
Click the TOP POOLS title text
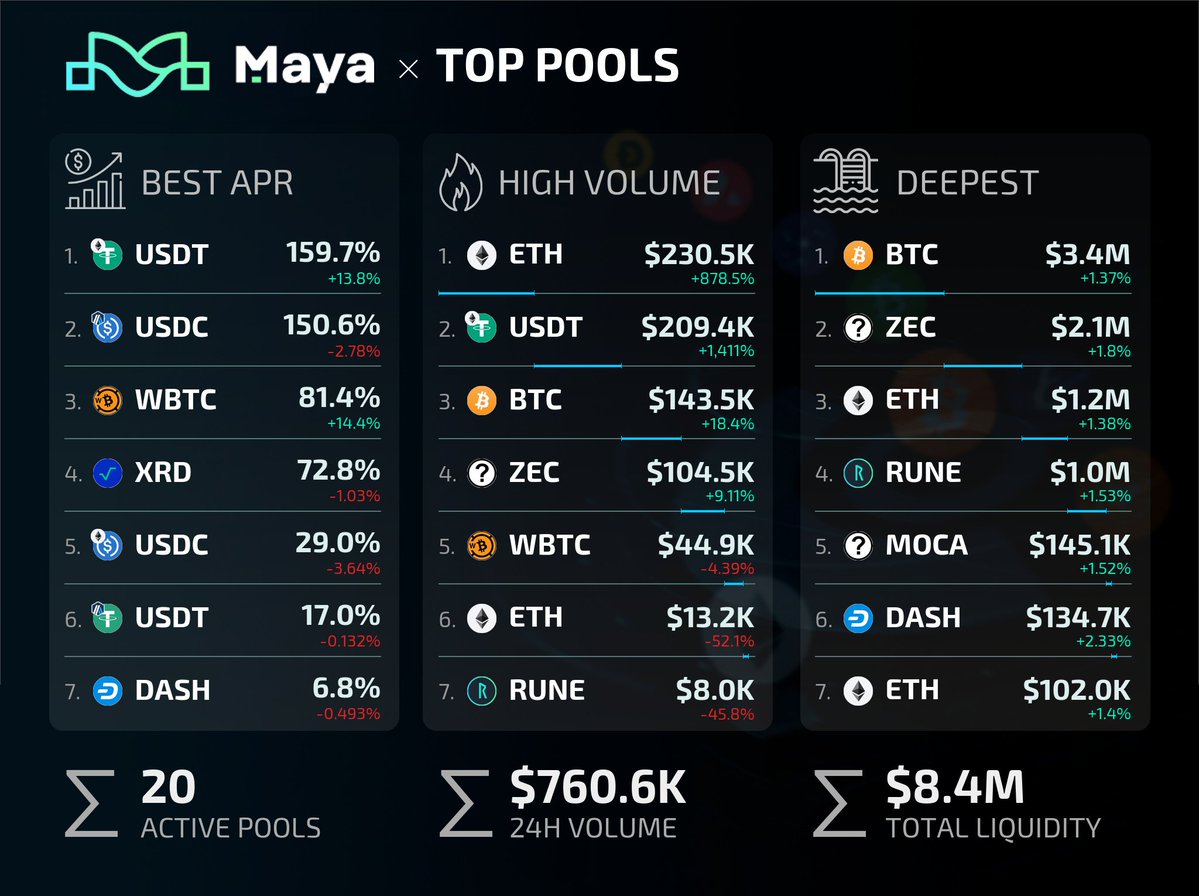(557, 67)
